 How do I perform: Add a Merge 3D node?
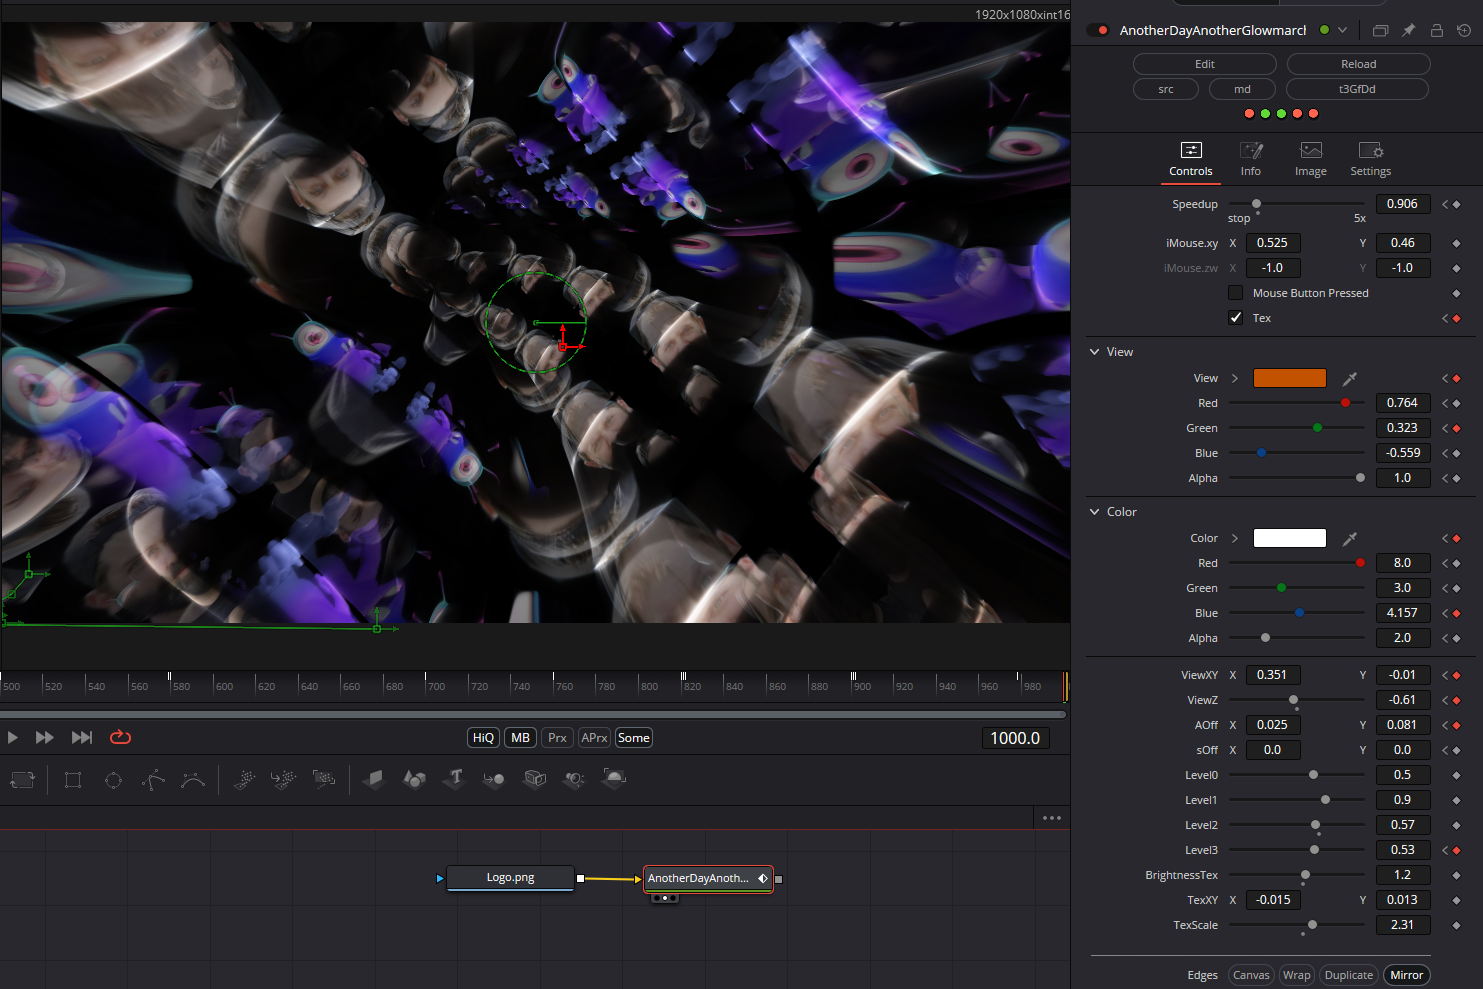tap(494, 779)
